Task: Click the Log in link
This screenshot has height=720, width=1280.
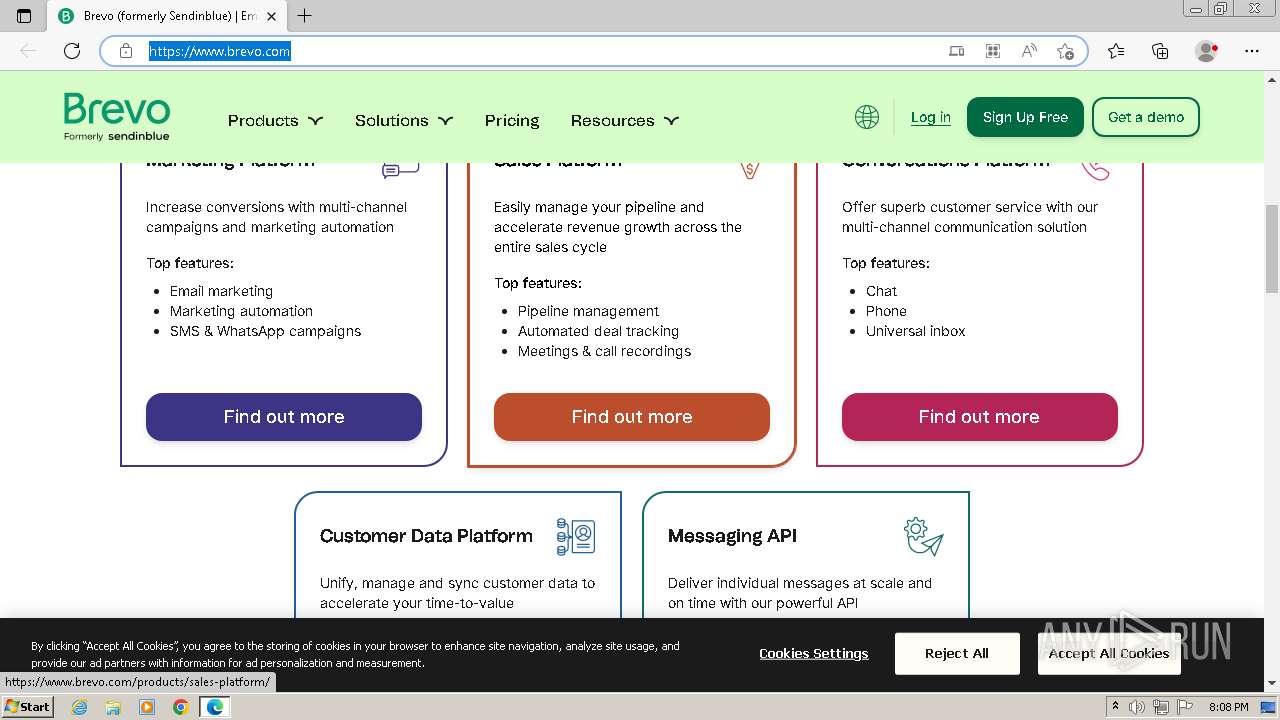Action: click(930, 117)
